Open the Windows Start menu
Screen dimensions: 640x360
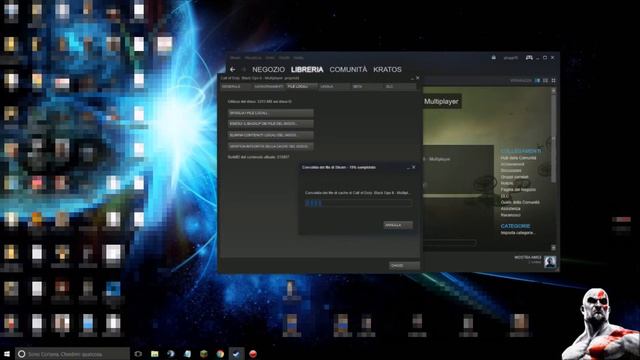pos(7,354)
